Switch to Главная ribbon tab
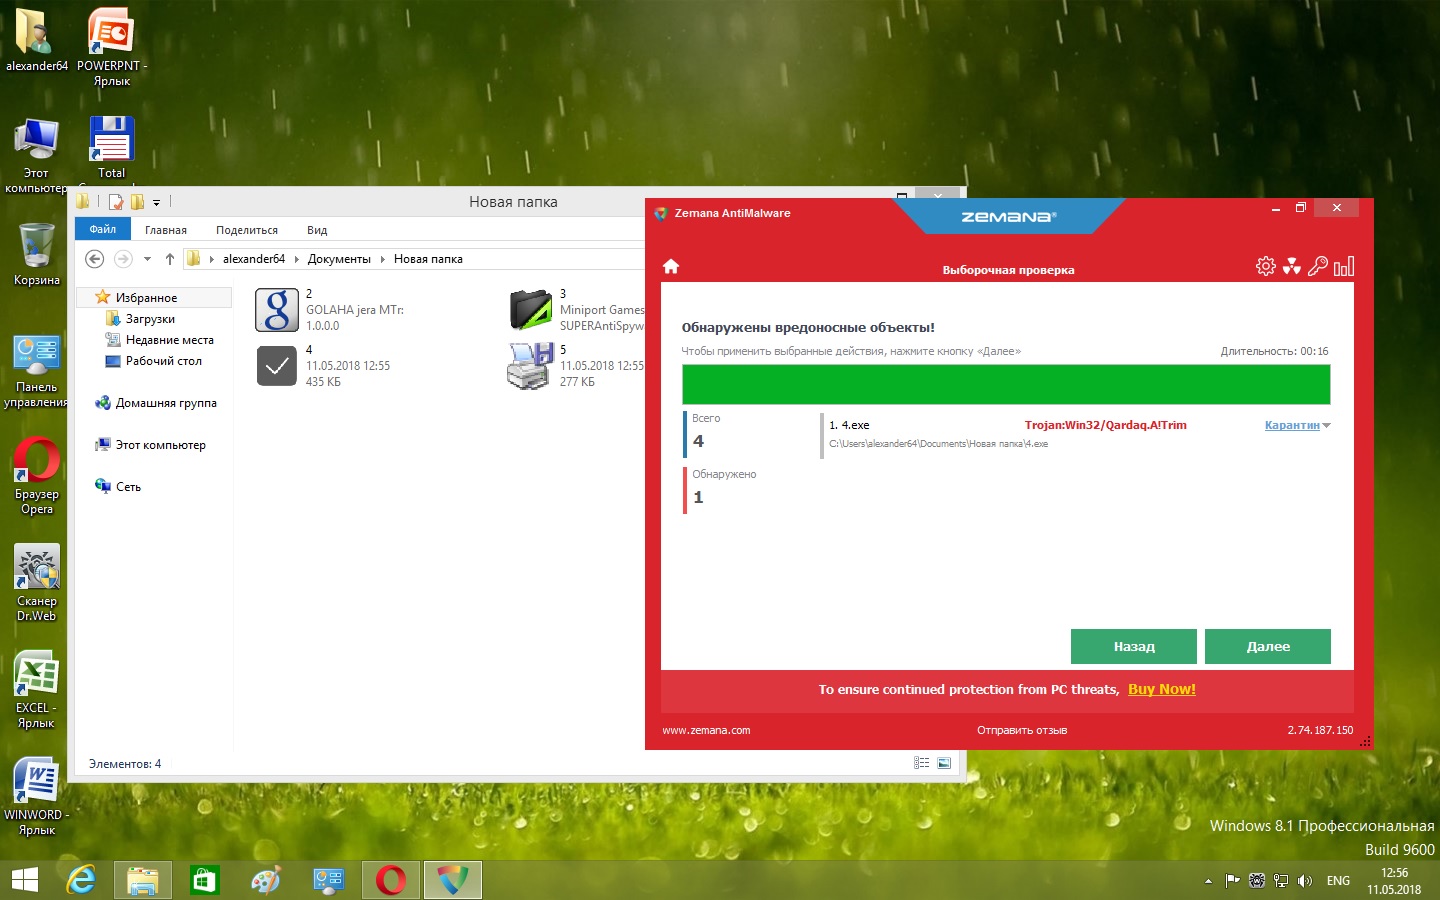This screenshot has width=1440, height=900. click(x=166, y=230)
